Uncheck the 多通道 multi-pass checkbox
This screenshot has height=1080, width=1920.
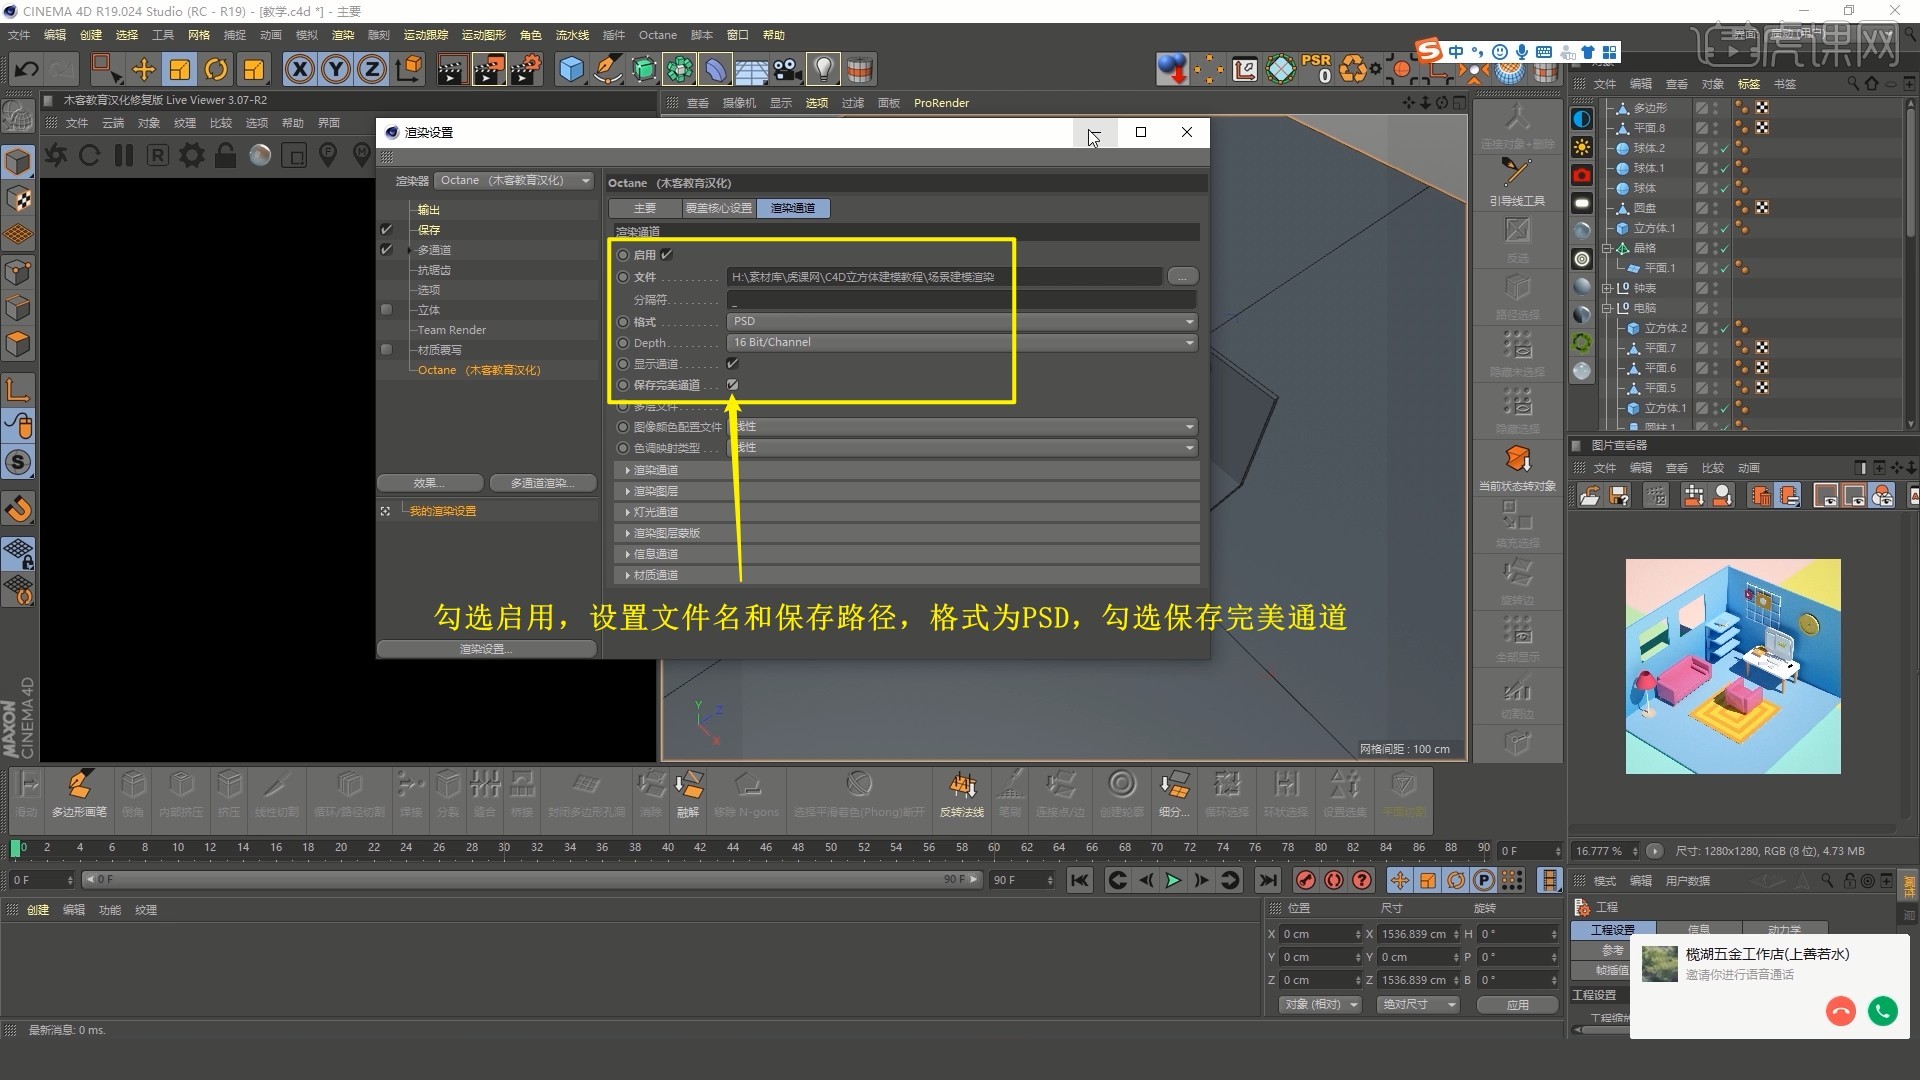click(386, 250)
